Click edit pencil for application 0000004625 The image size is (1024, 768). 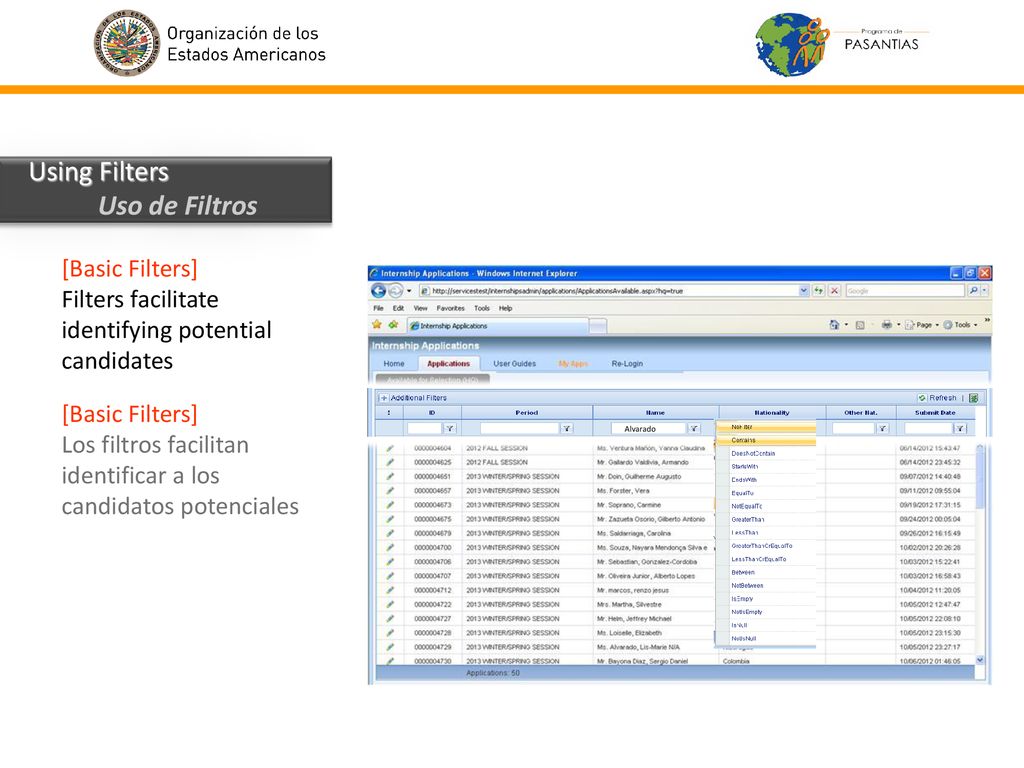point(390,462)
